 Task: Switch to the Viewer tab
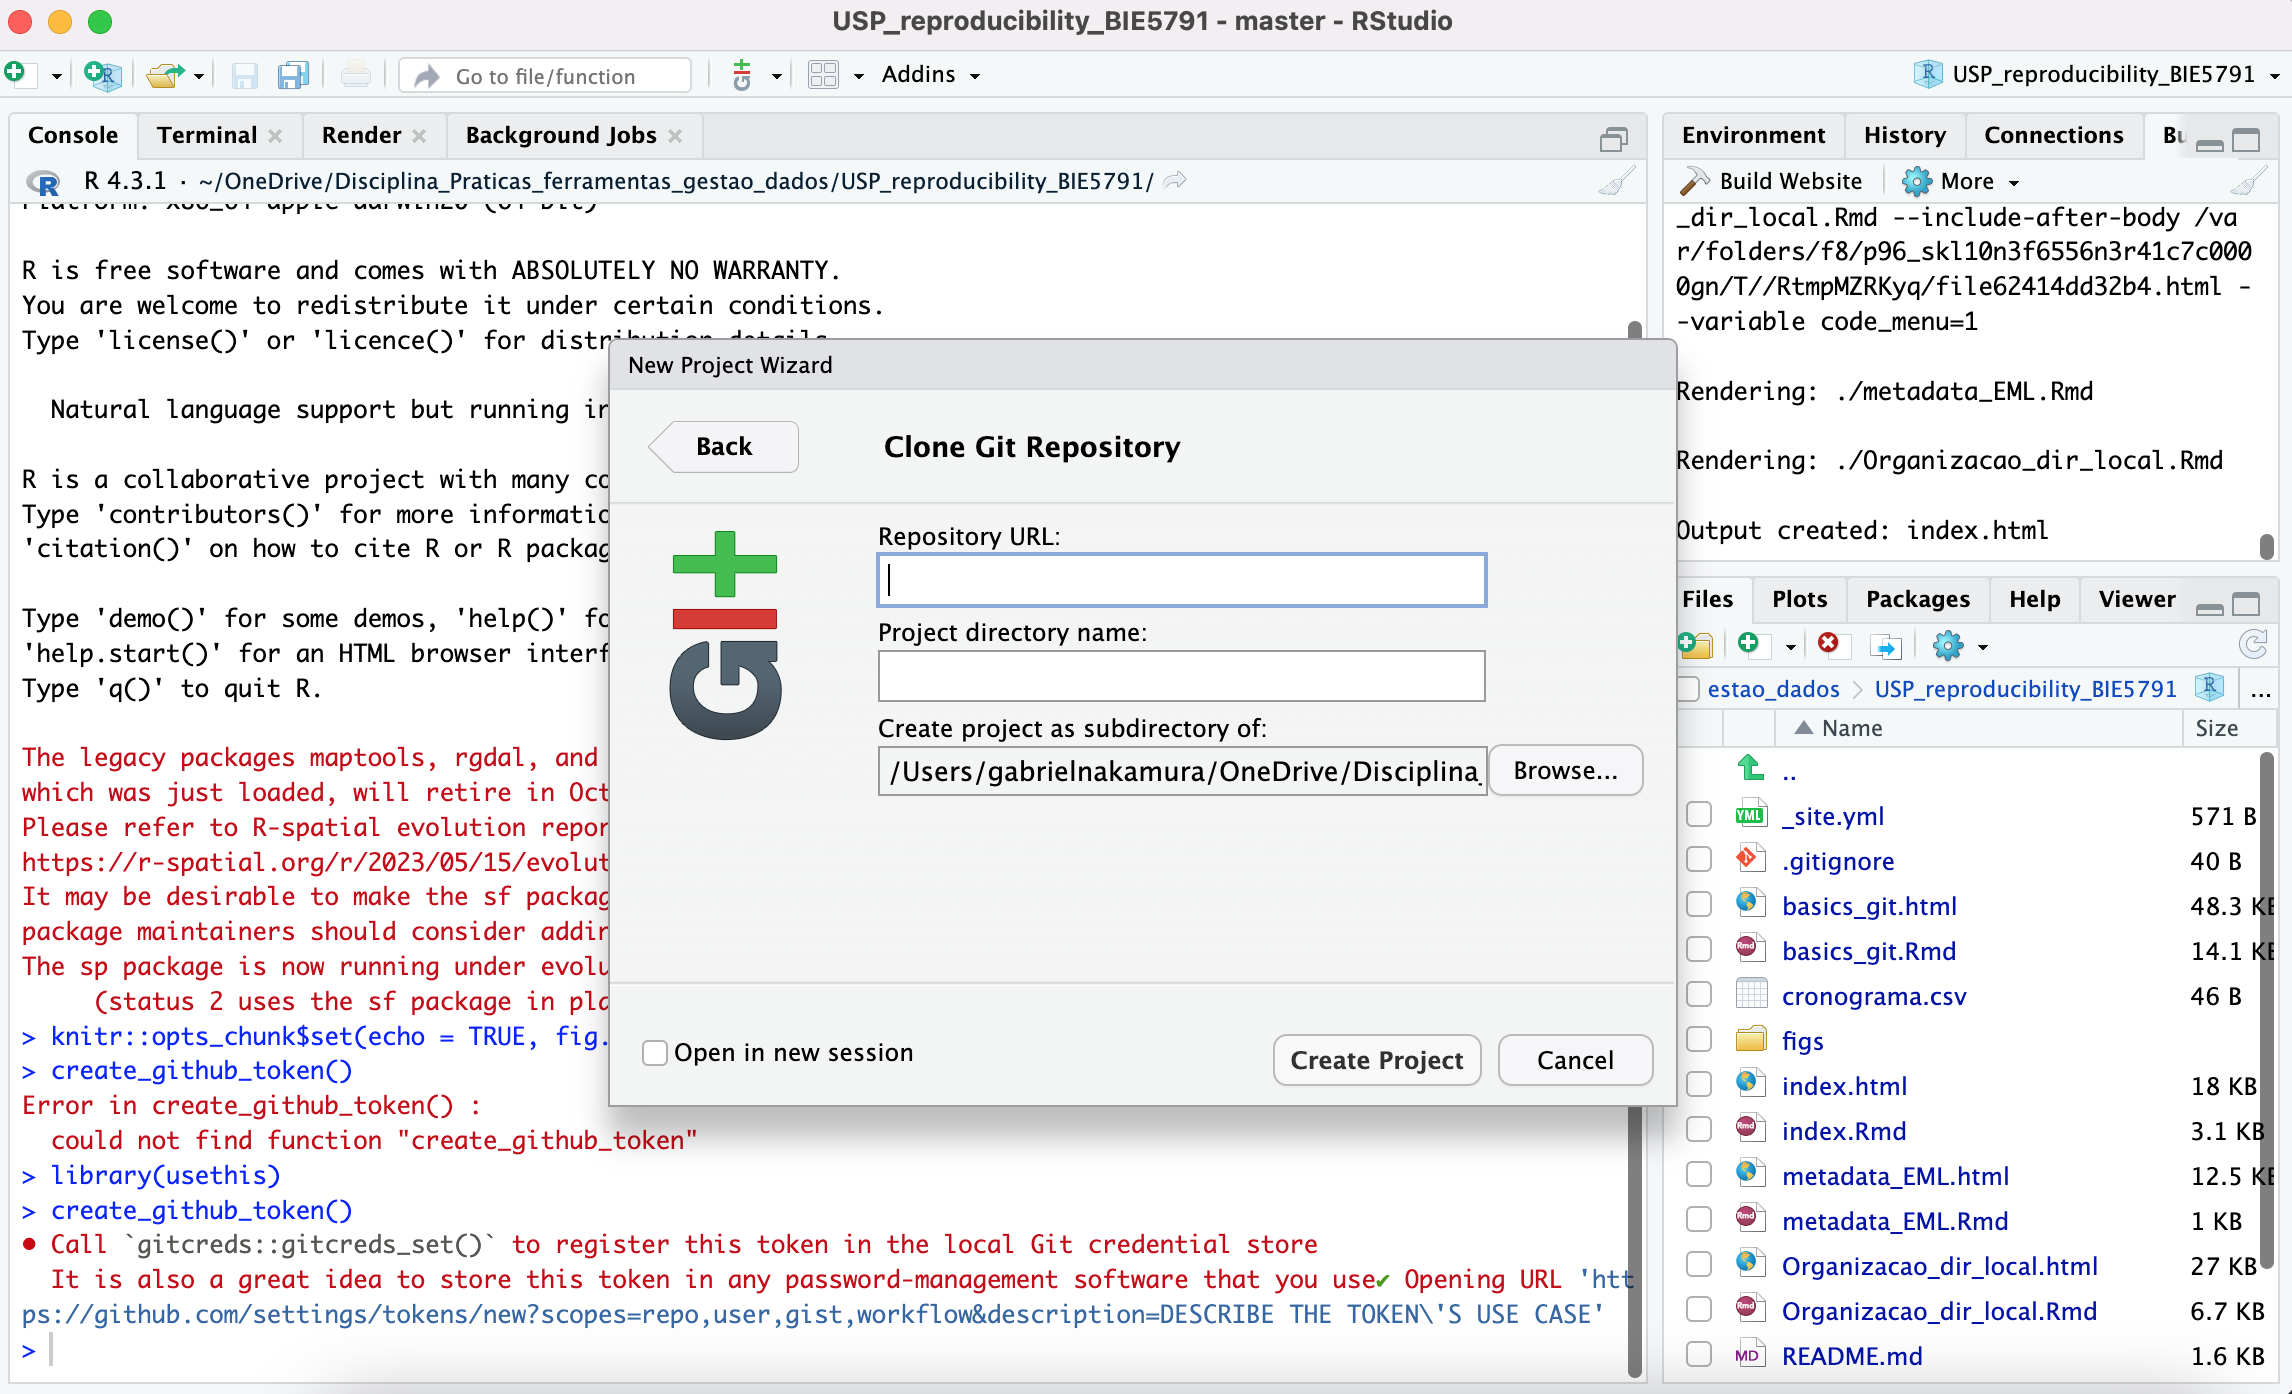[2137, 600]
